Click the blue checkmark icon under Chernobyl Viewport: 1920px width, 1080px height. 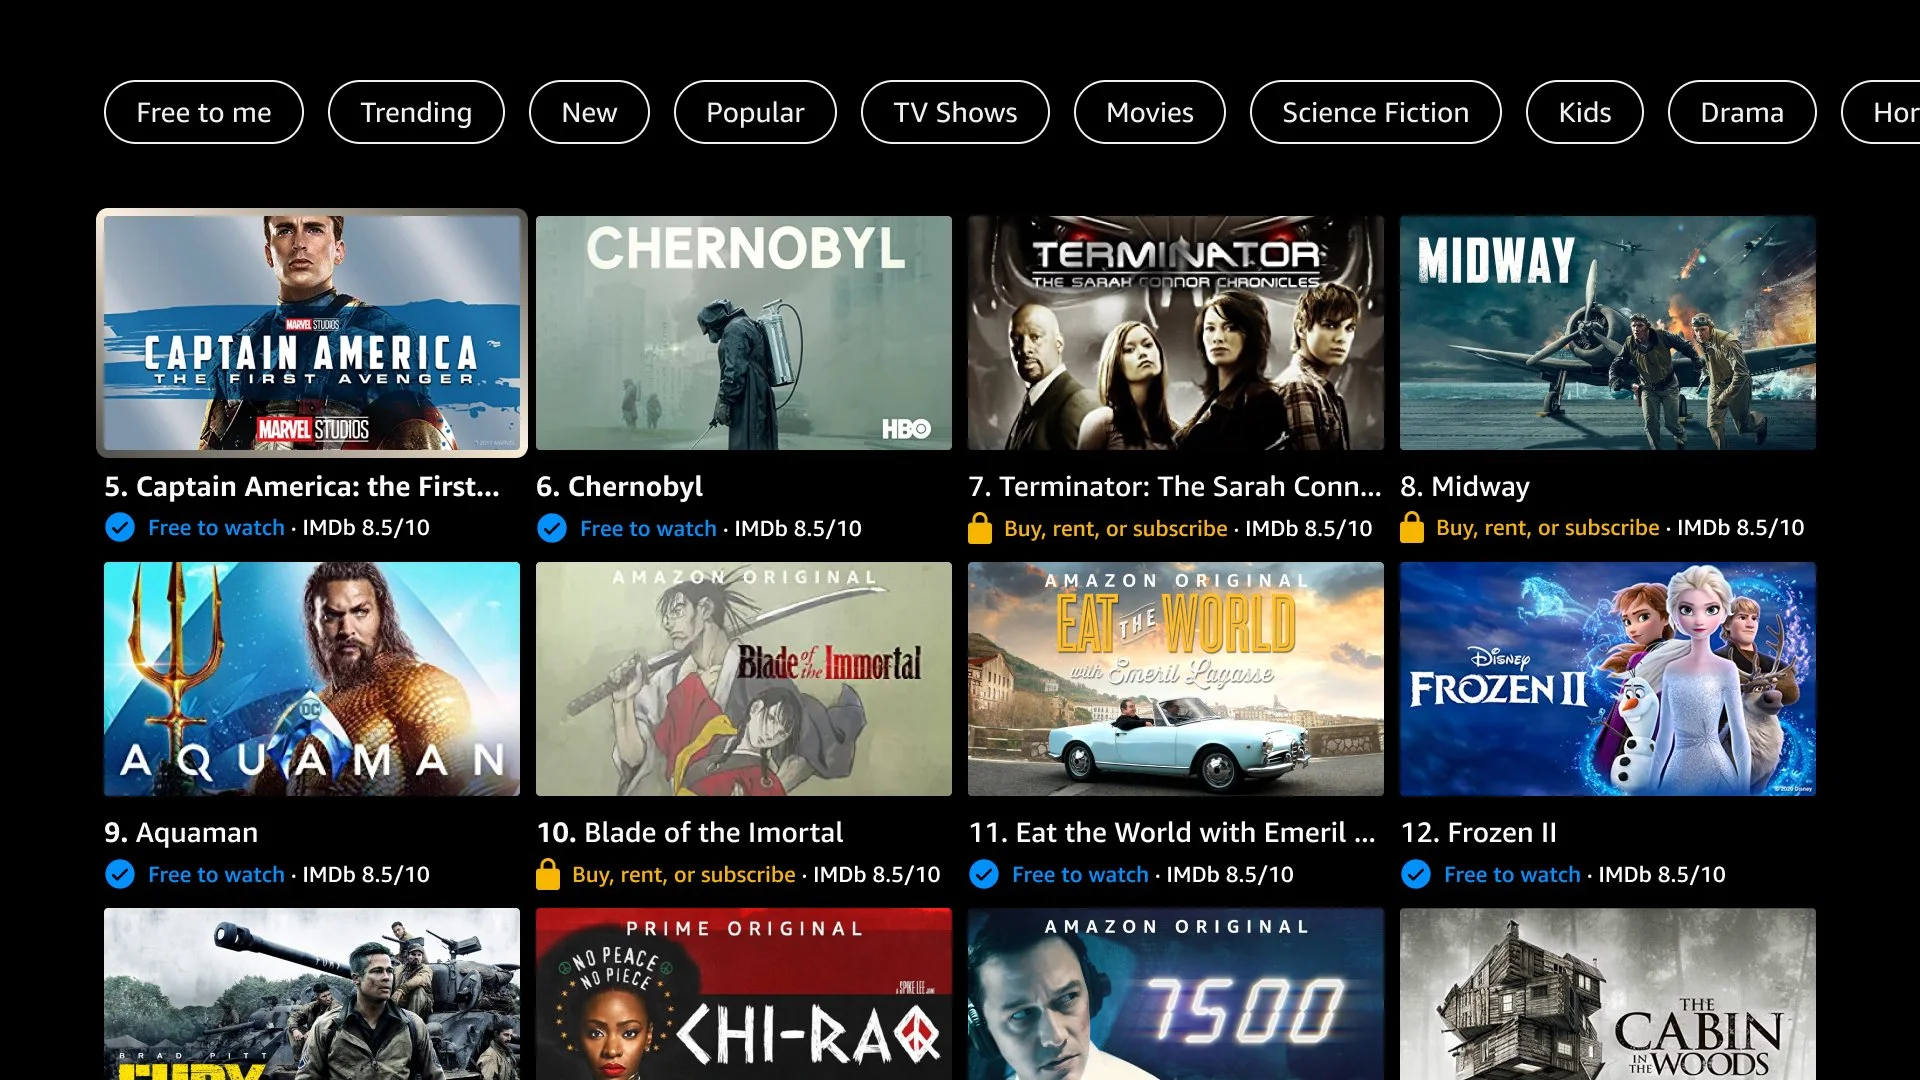pos(552,528)
